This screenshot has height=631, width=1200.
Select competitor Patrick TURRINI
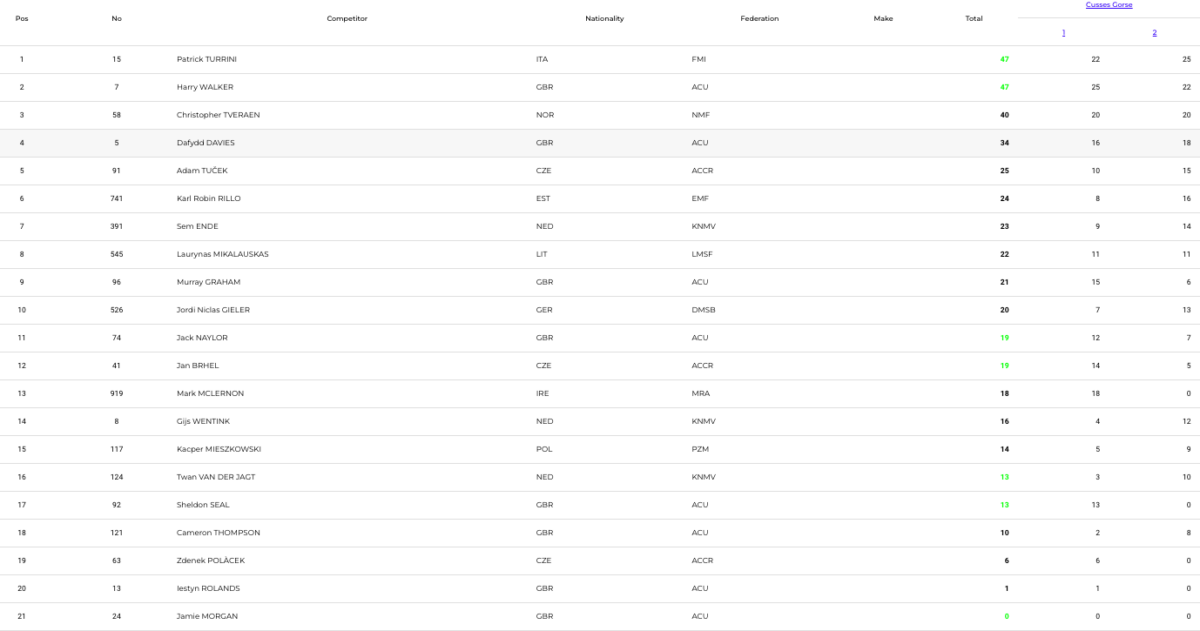[x=207, y=59]
